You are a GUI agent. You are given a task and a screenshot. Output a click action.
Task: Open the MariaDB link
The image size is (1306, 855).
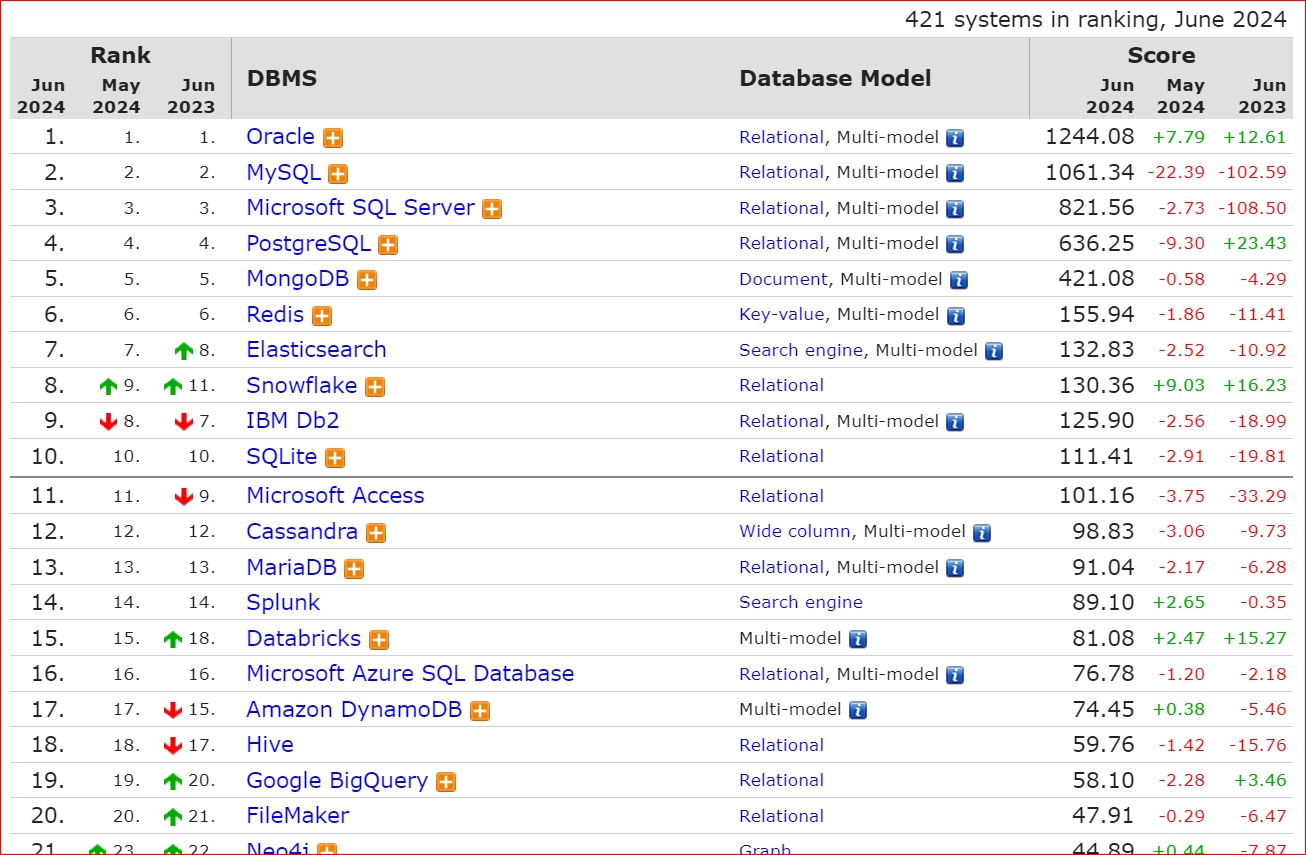[292, 567]
